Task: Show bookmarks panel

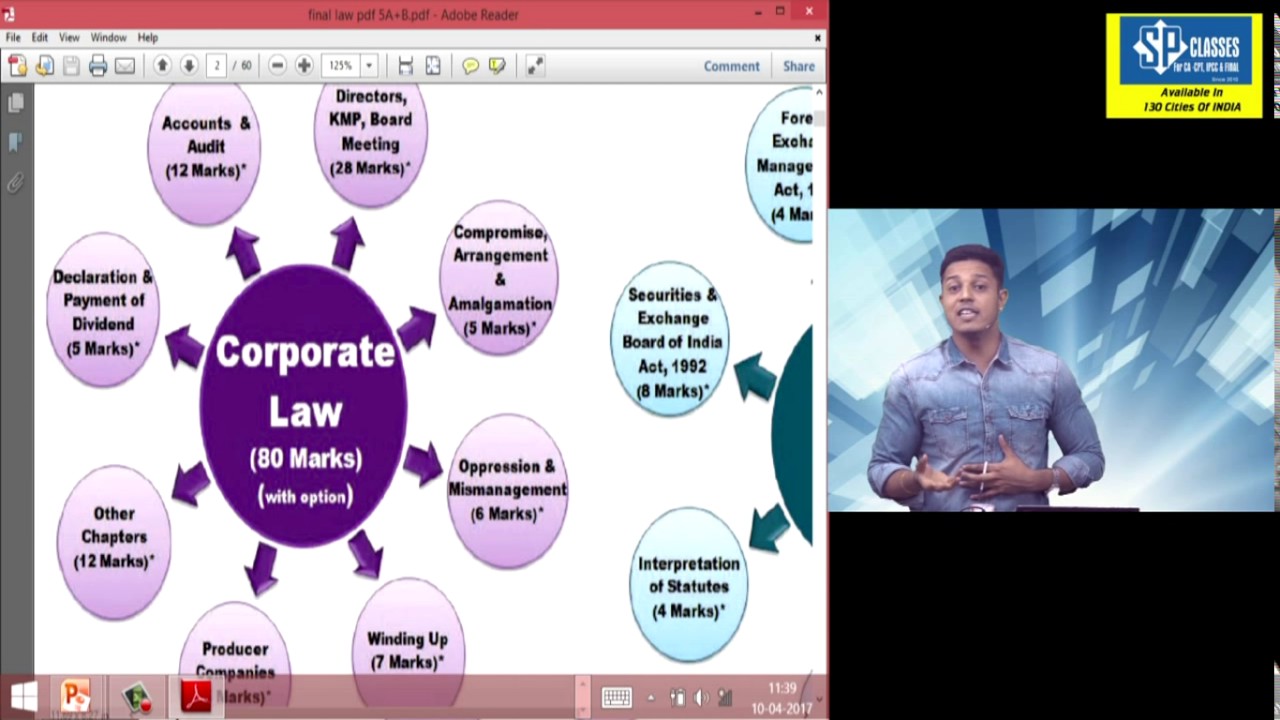Action: [15, 142]
